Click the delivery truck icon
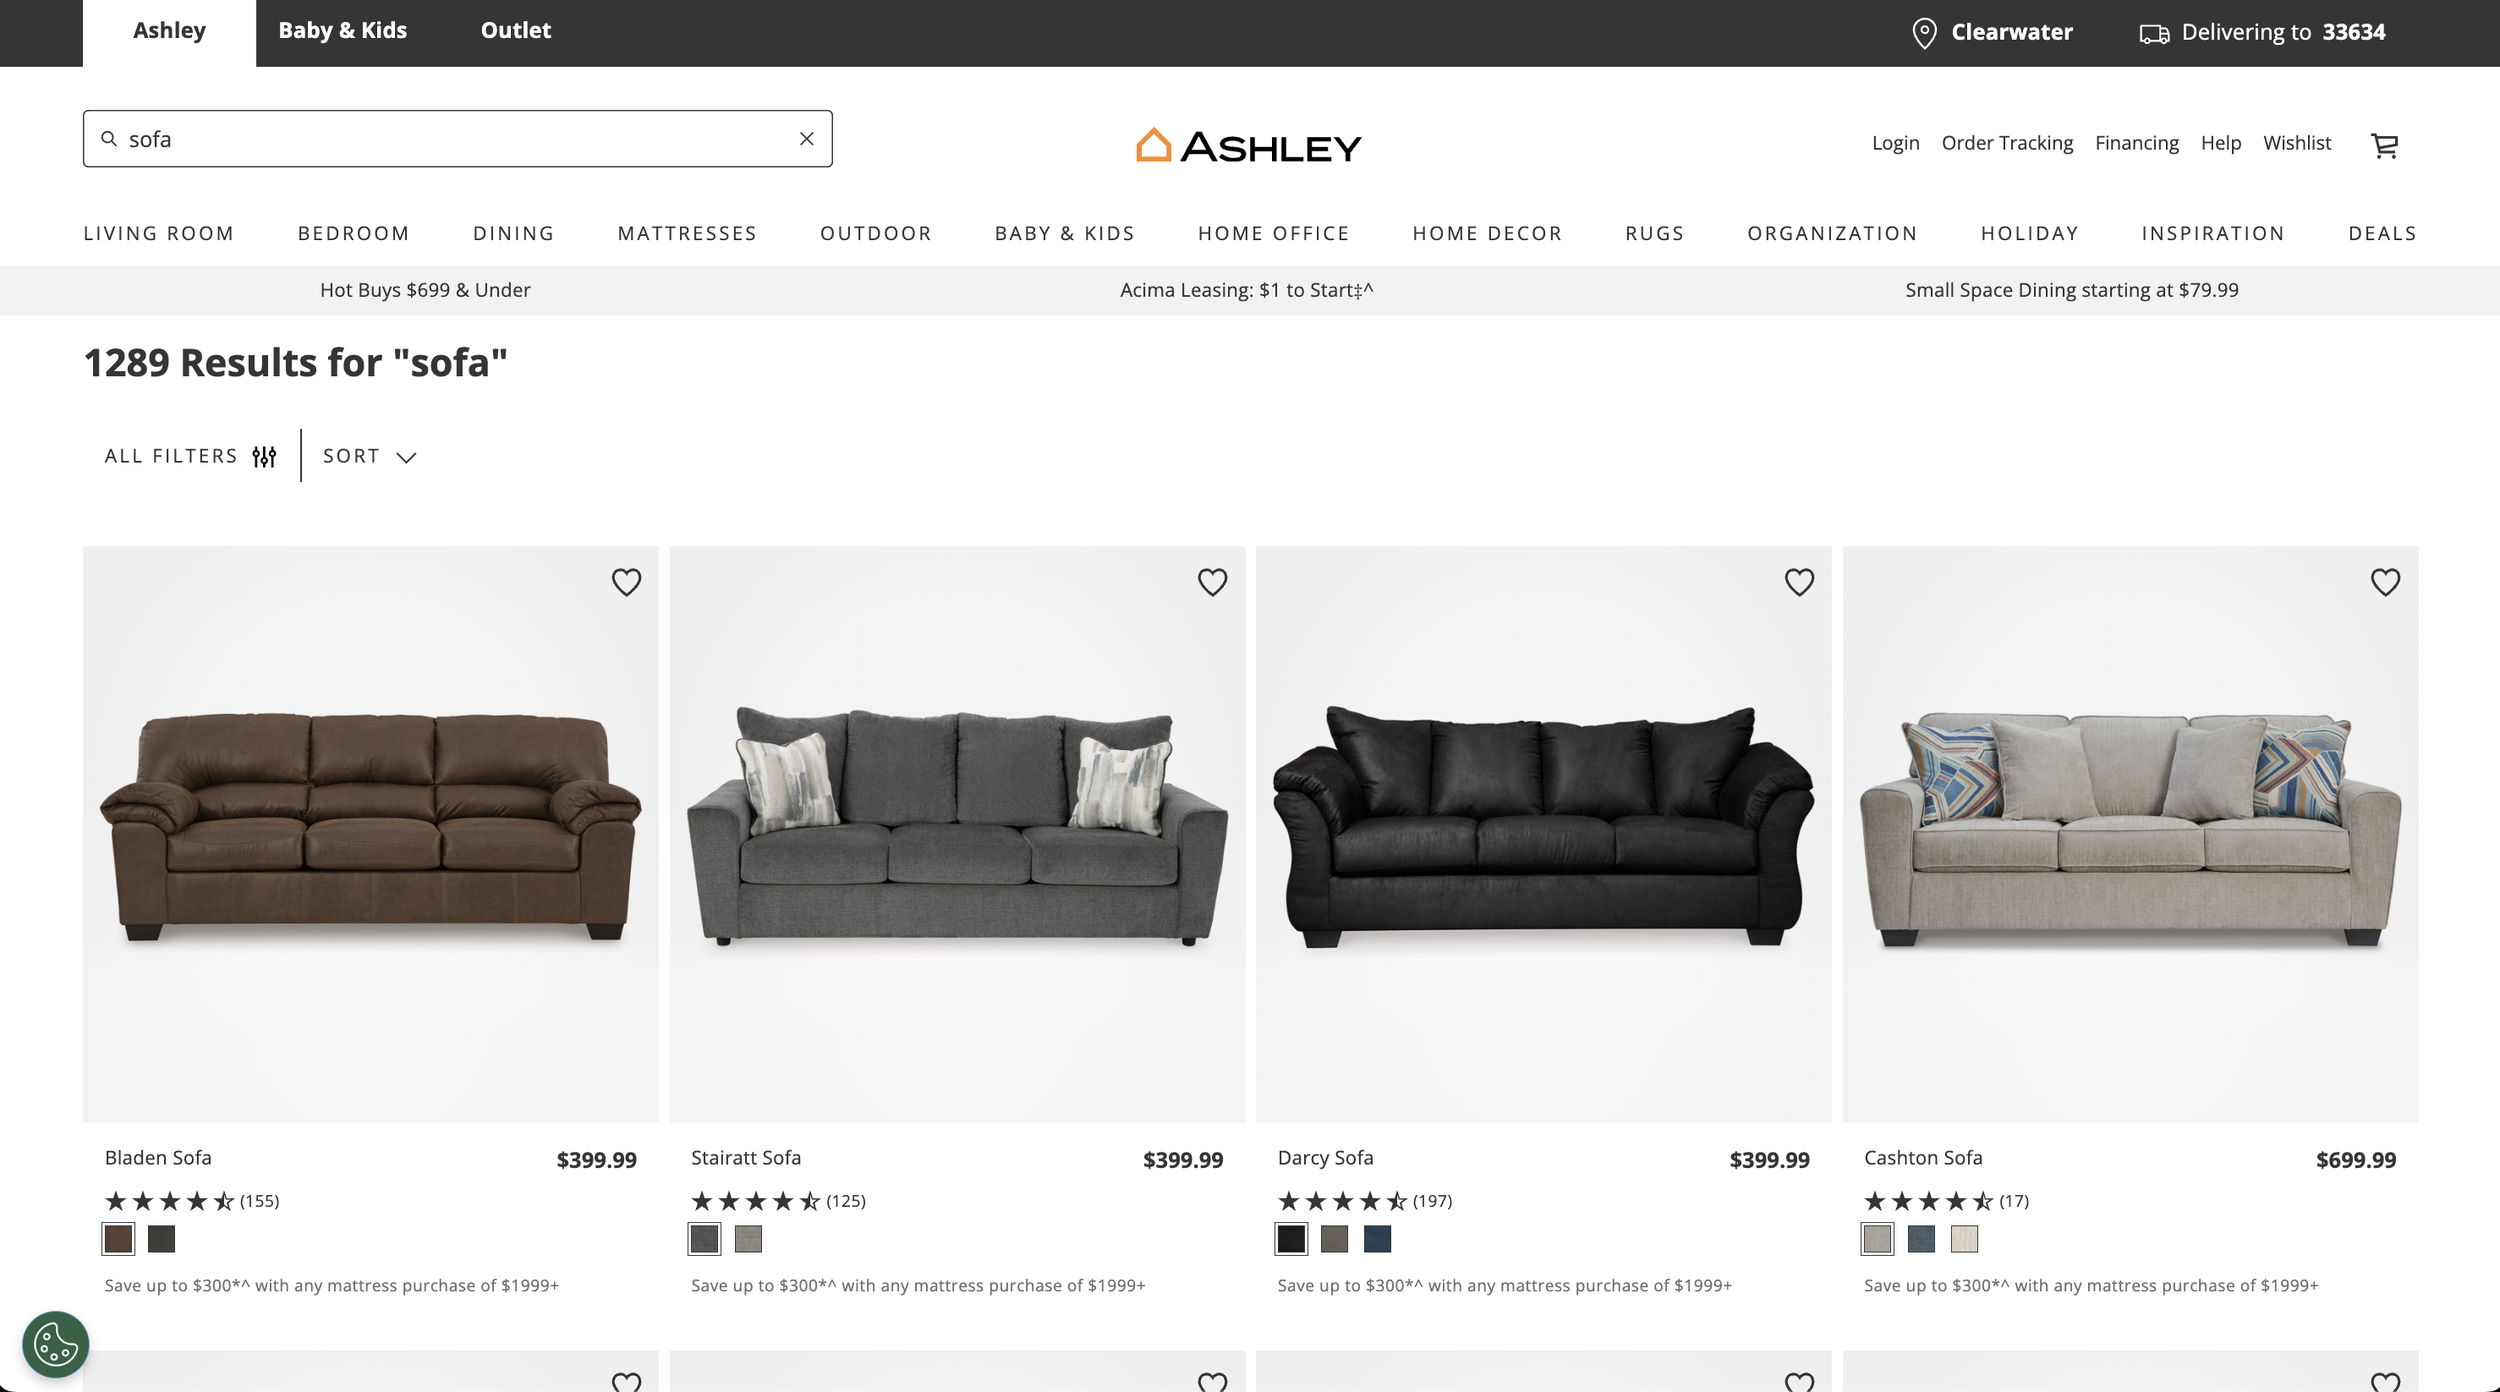 [x=2154, y=34]
